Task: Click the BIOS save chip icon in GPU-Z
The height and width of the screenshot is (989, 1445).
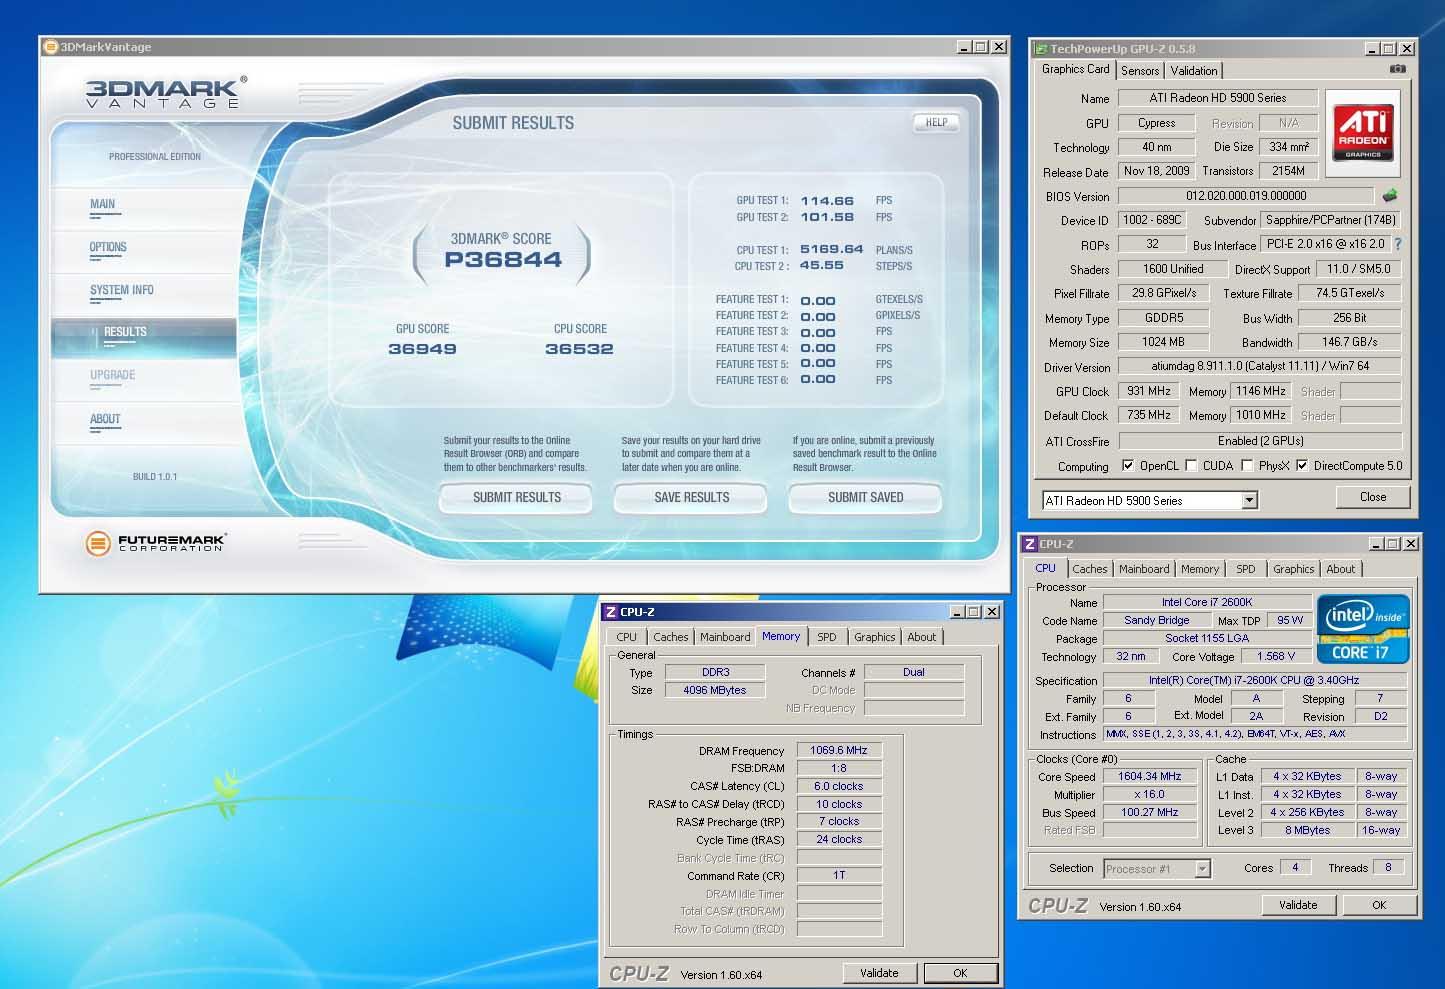Action: click(1389, 195)
